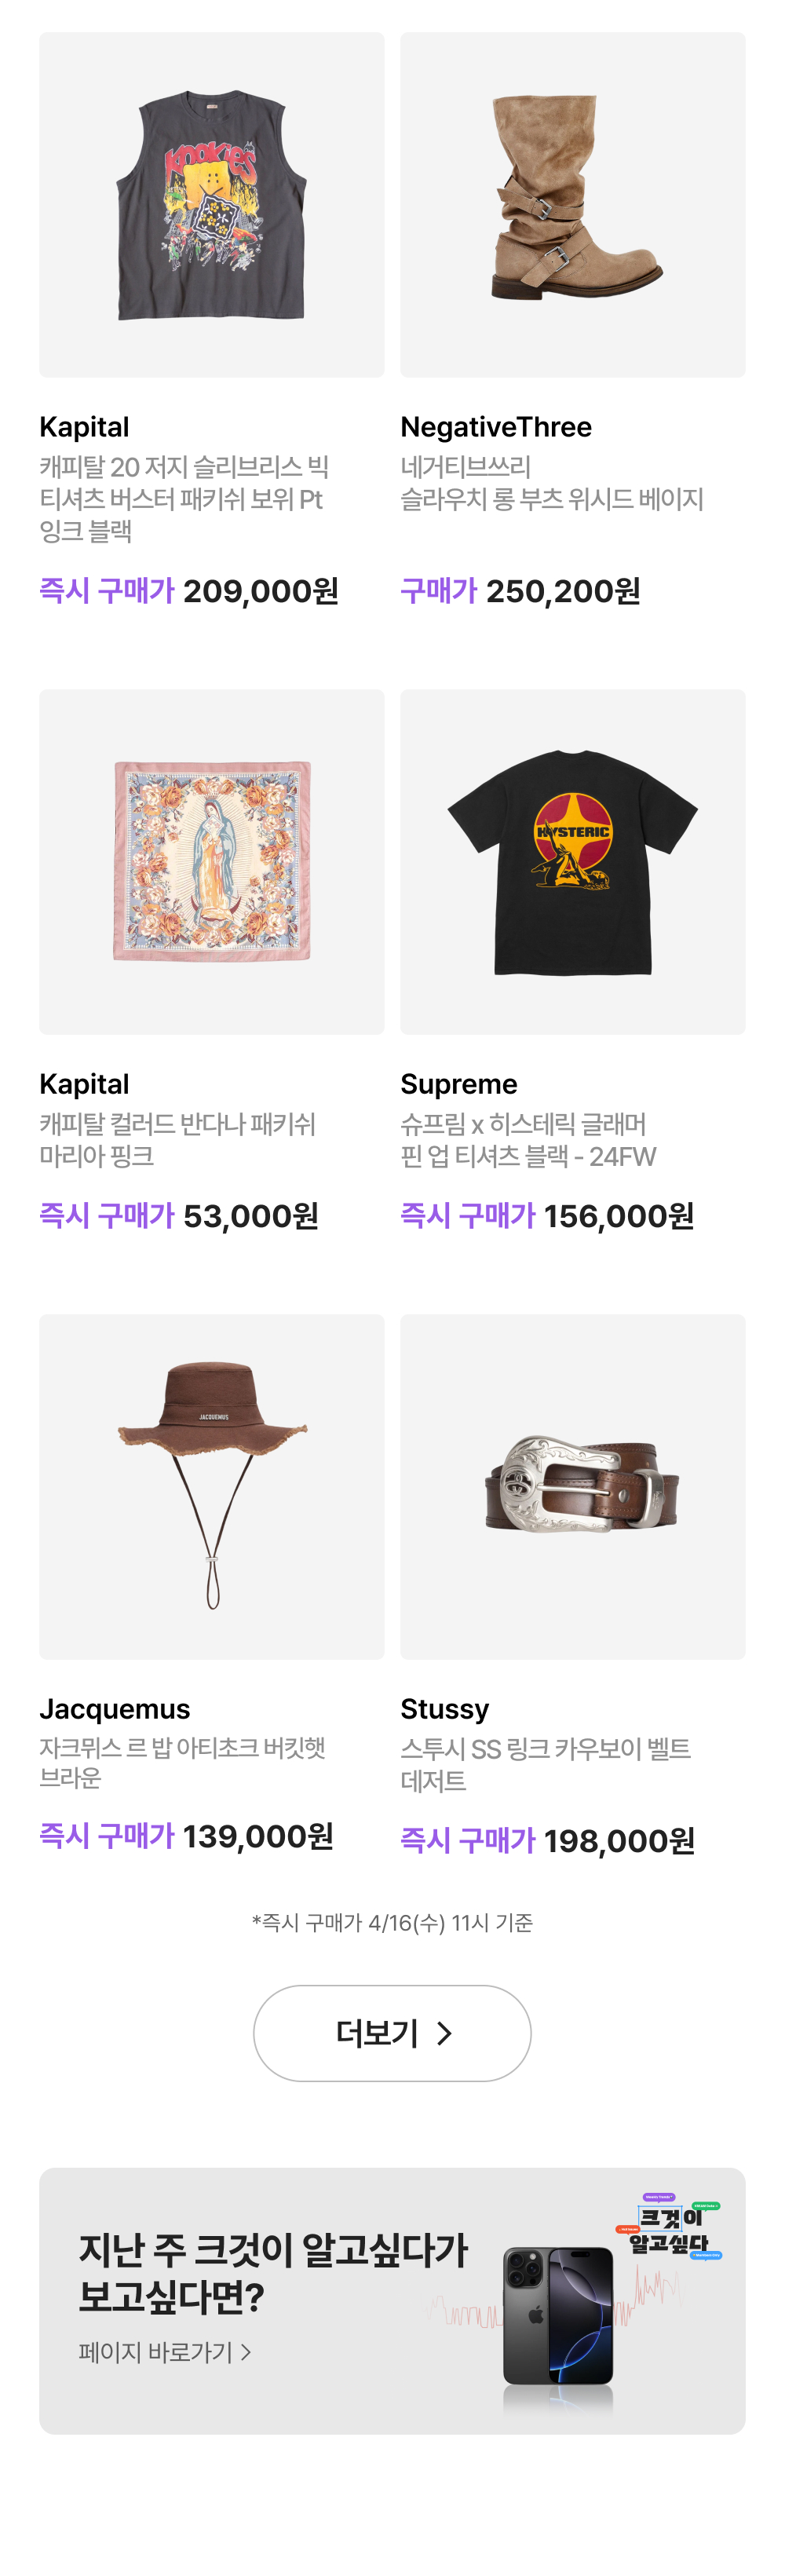Click the Kapital brand name above 209,000원
Screen dimensions: 785x2576
pyautogui.click(x=84, y=427)
